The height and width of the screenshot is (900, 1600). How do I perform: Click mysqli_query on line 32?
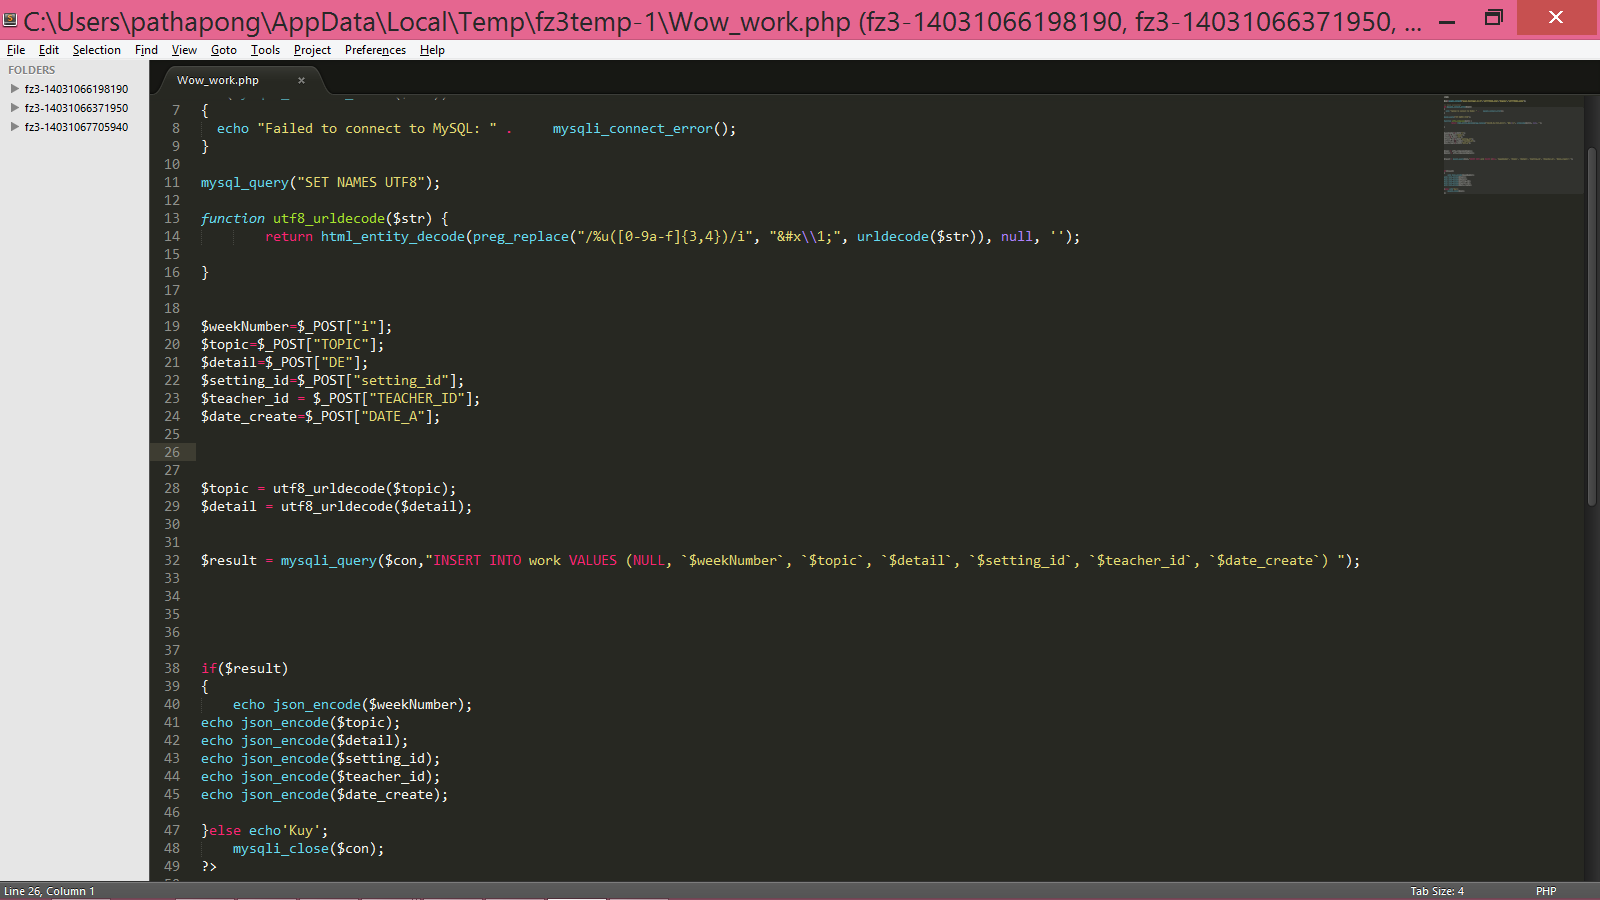point(328,560)
